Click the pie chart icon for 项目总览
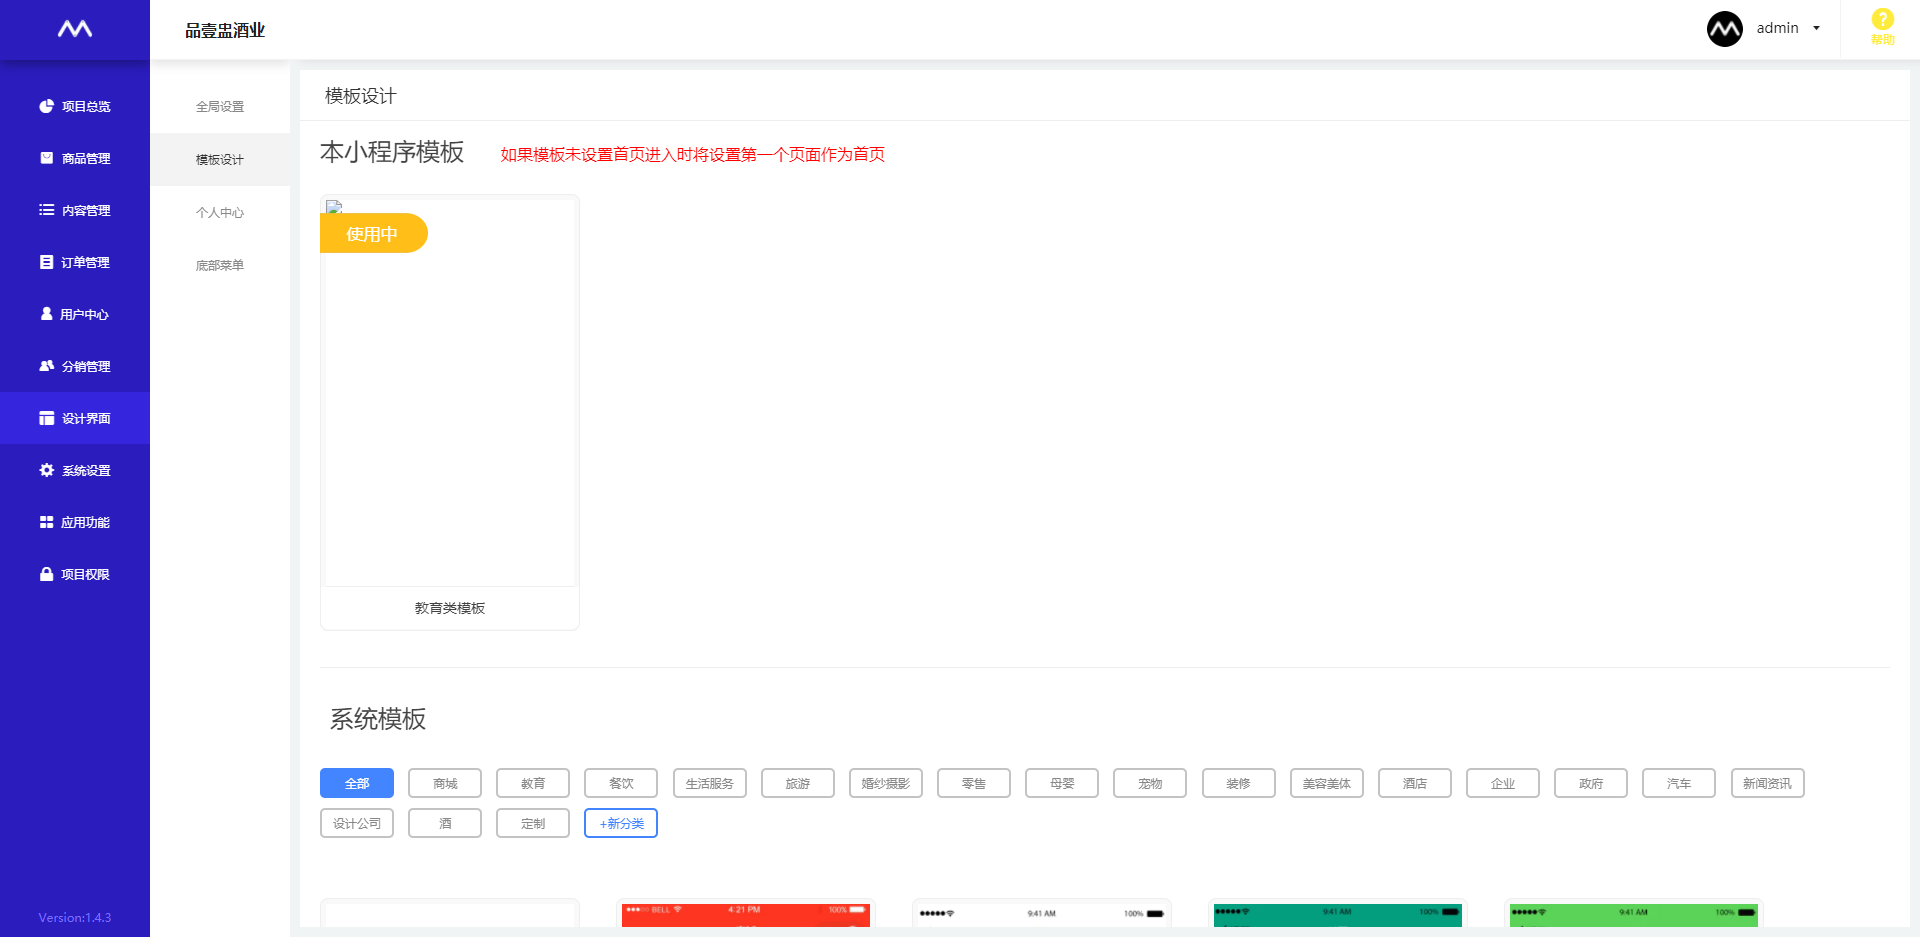Viewport: 1920px width, 937px height. tap(46, 106)
